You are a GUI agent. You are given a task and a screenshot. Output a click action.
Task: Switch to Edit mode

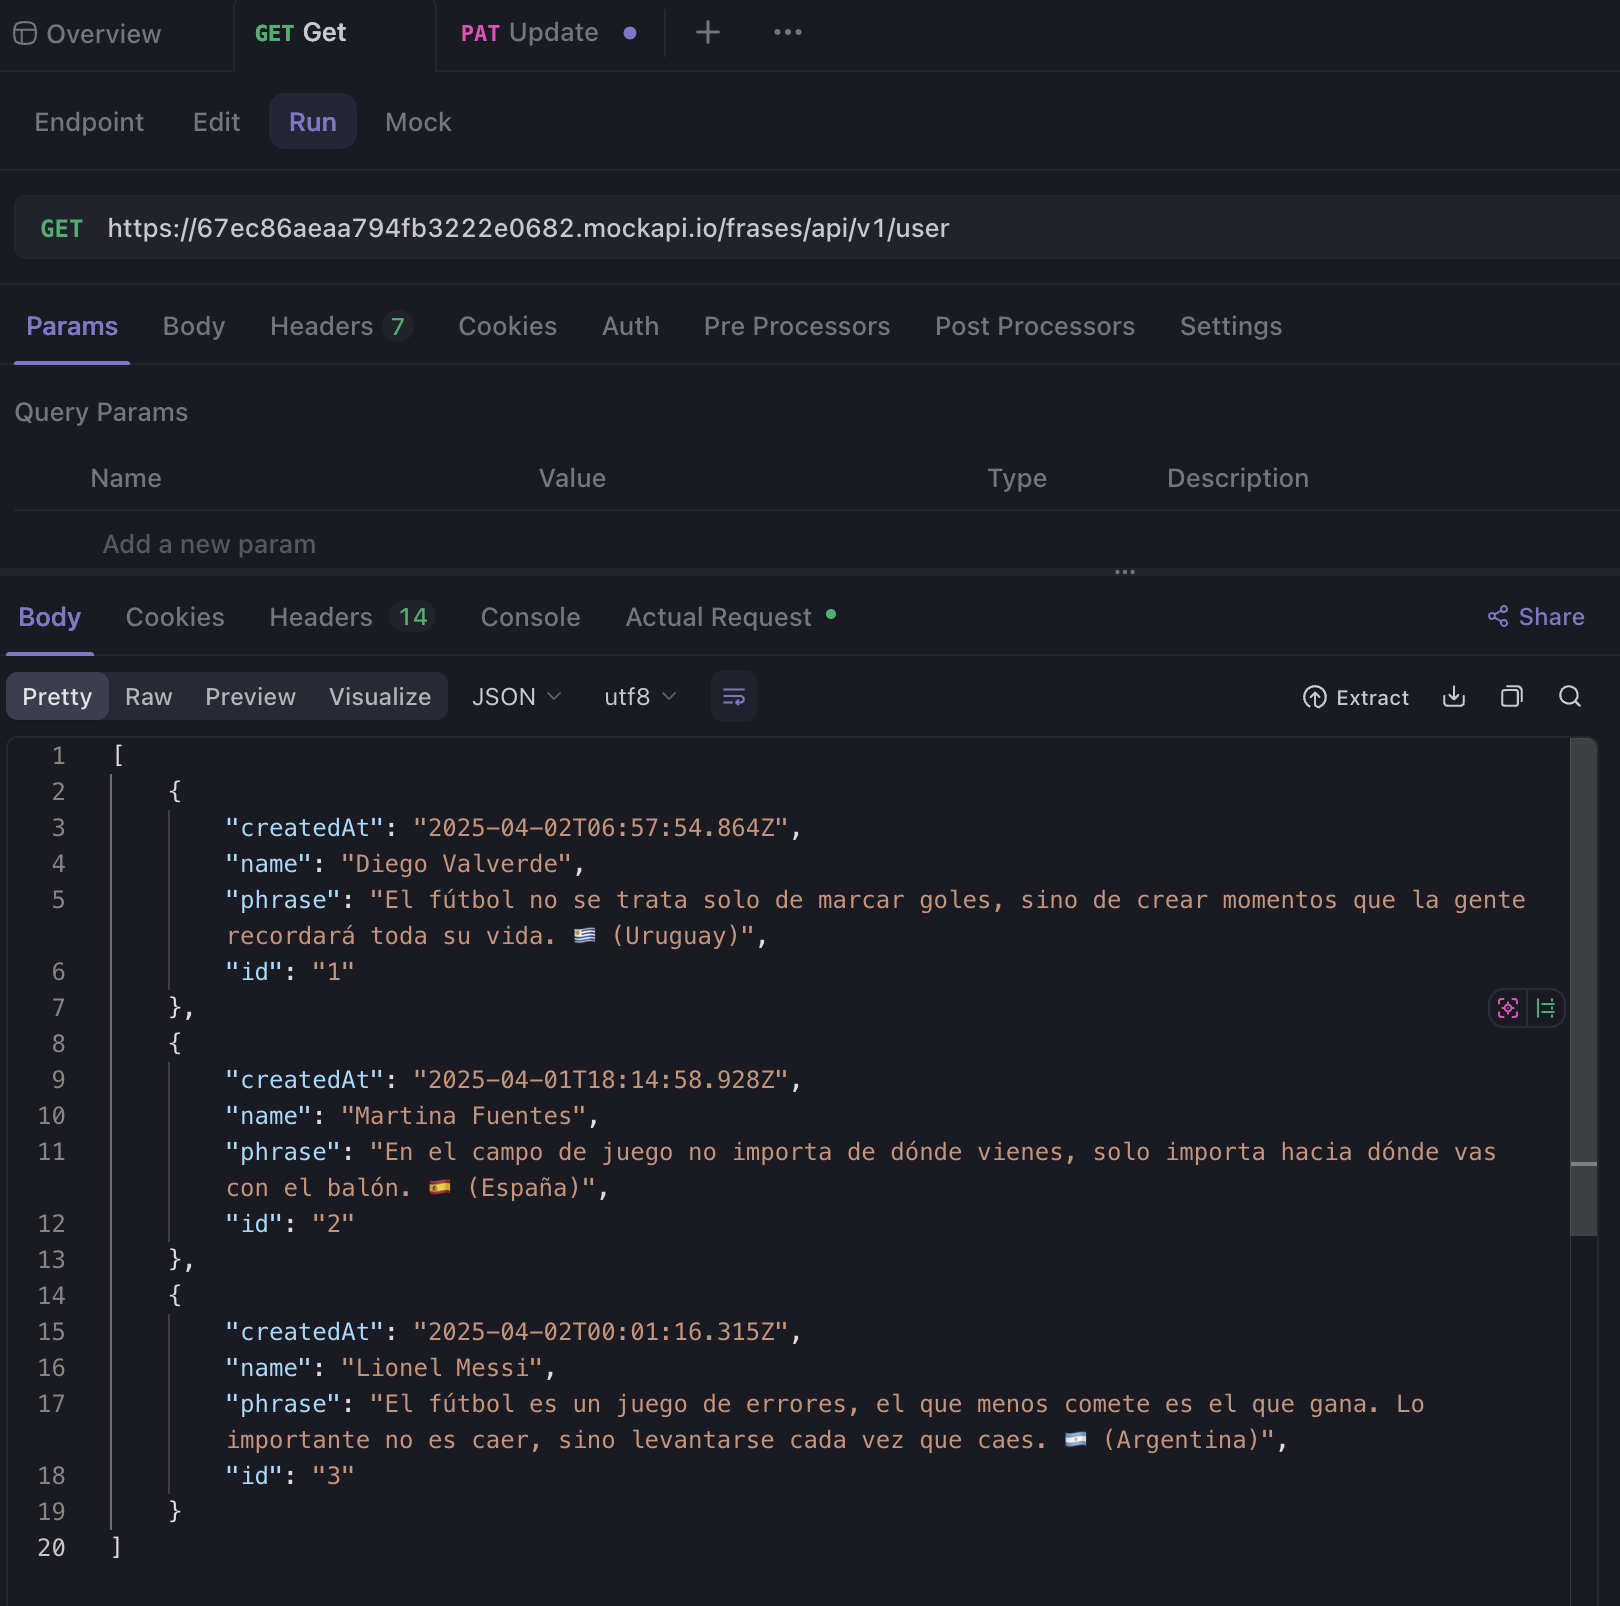pyautogui.click(x=217, y=122)
